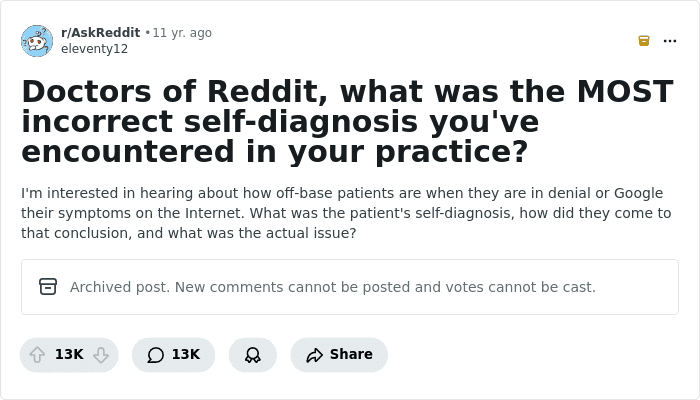Image resolution: width=700 pixels, height=400 pixels.
Task: Click the r/AskReddit subreddit avatar
Action: click(37, 41)
